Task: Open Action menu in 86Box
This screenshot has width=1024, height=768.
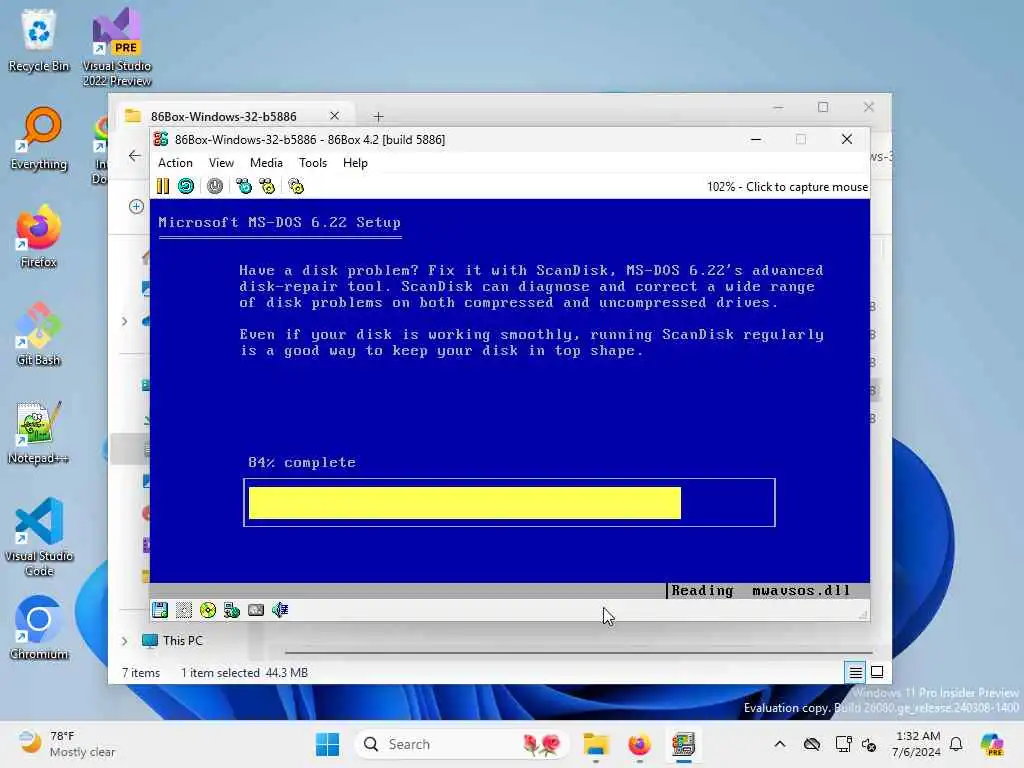Action: click(x=175, y=163)
